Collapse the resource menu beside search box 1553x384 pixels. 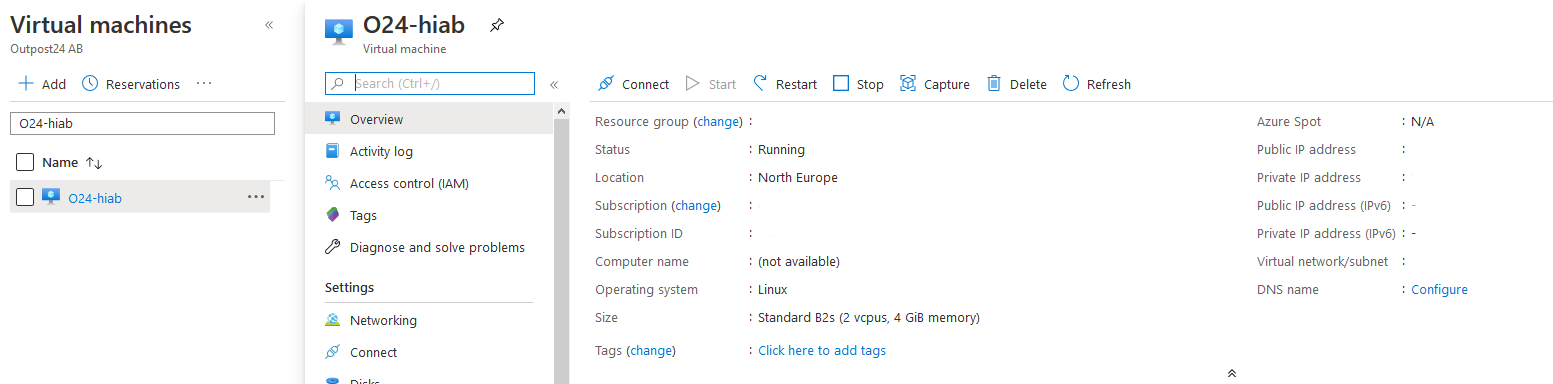point(554,84)
